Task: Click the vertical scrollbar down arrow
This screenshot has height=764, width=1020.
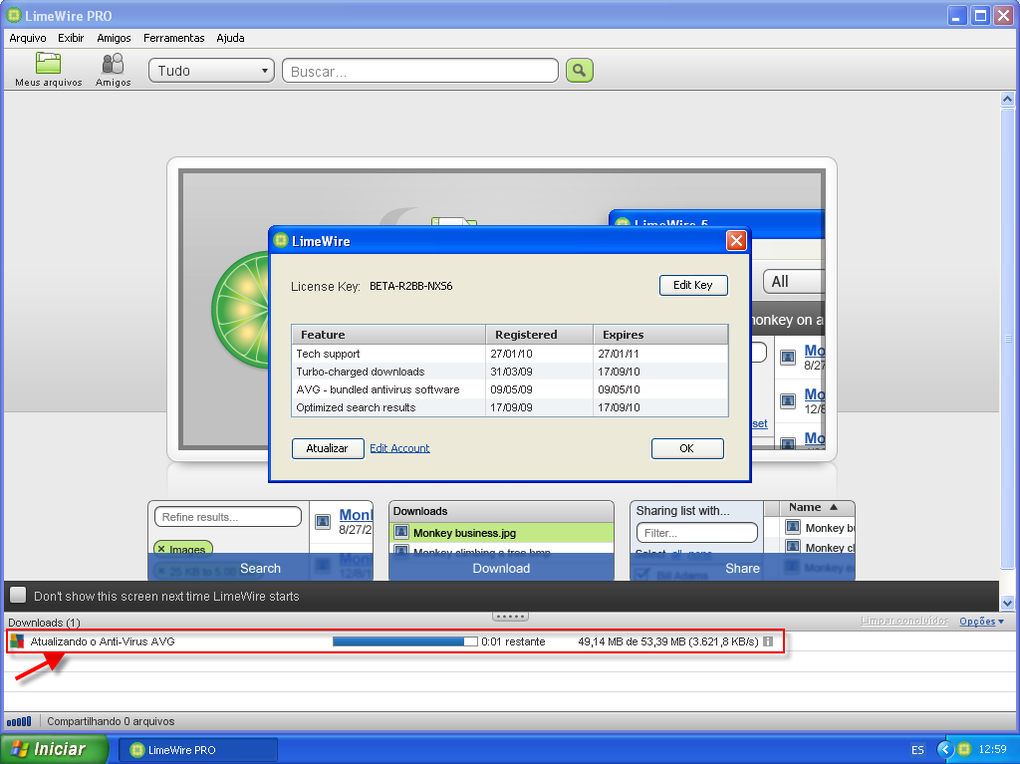Action: point(1007,603)
